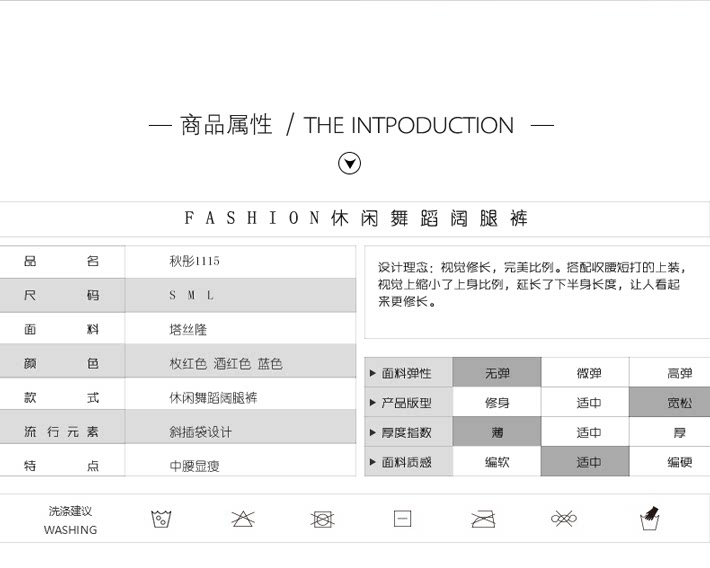Click the FASHION休闲舞蹈阔腿裤 title bar
The height and width of the screenshot is (568, 710).
355,219
